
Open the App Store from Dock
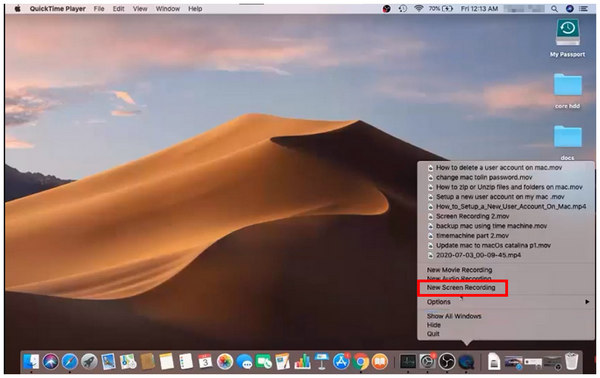[x=341, y=362]
